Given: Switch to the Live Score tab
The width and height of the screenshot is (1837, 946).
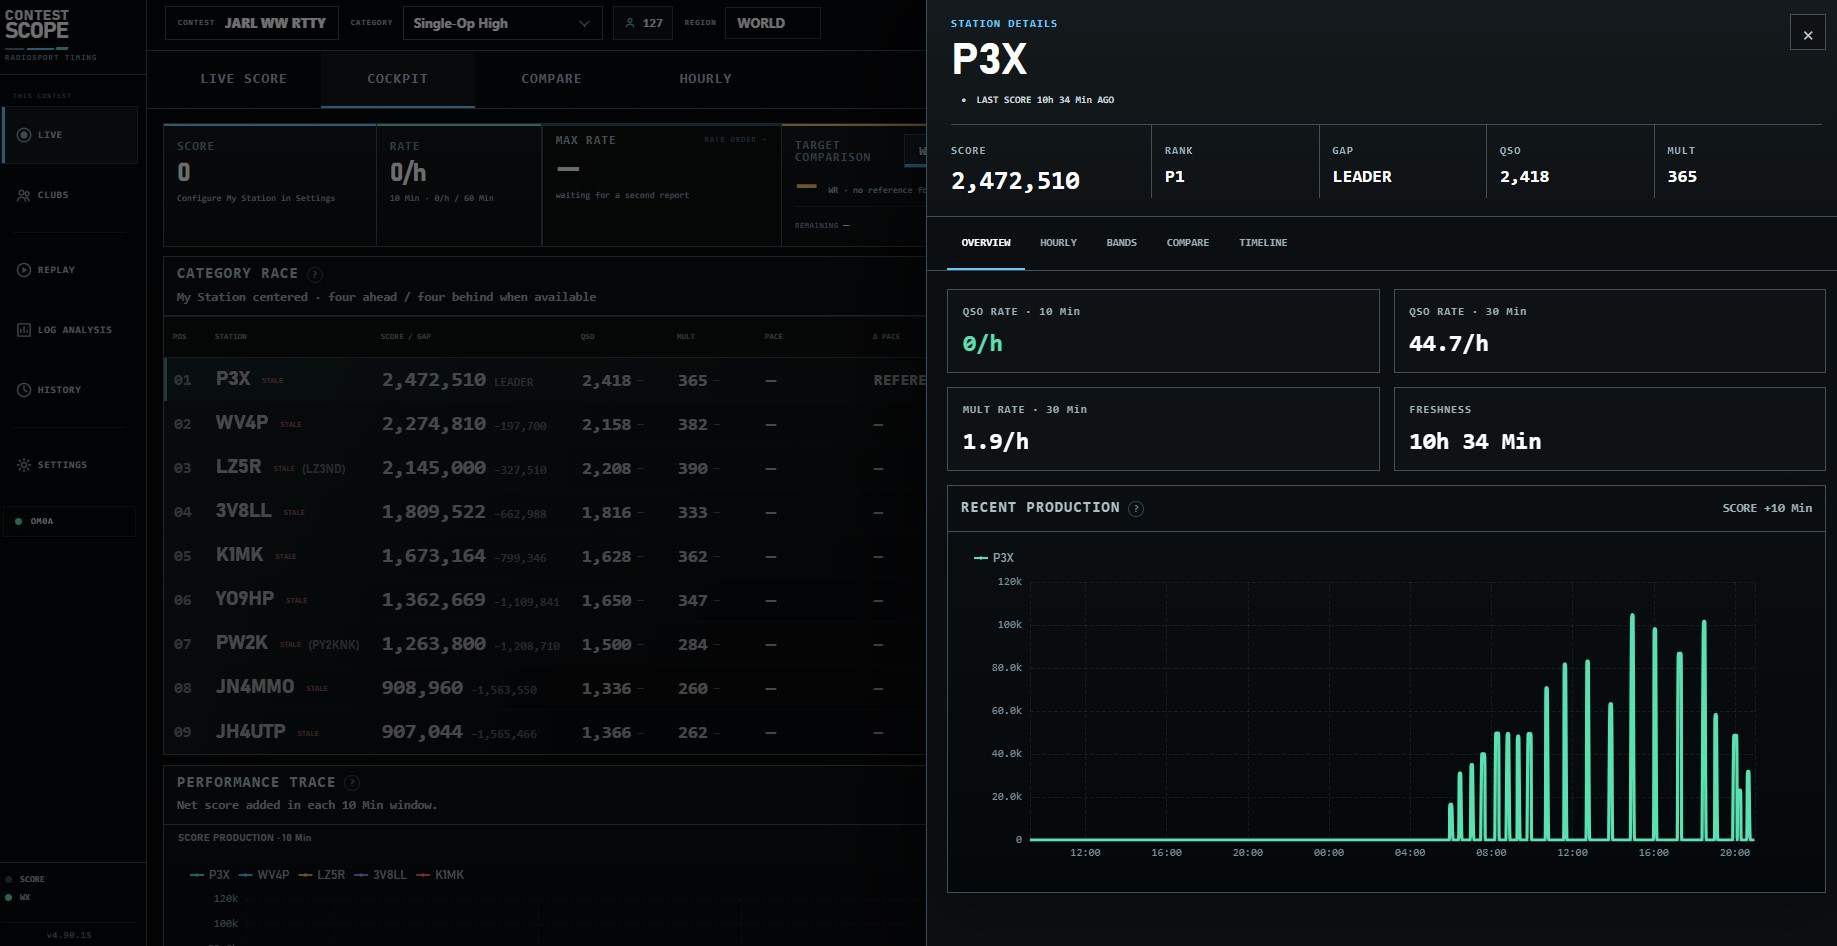Looking at the screenshot, I should pyautogui.click(x=244, y=79).
